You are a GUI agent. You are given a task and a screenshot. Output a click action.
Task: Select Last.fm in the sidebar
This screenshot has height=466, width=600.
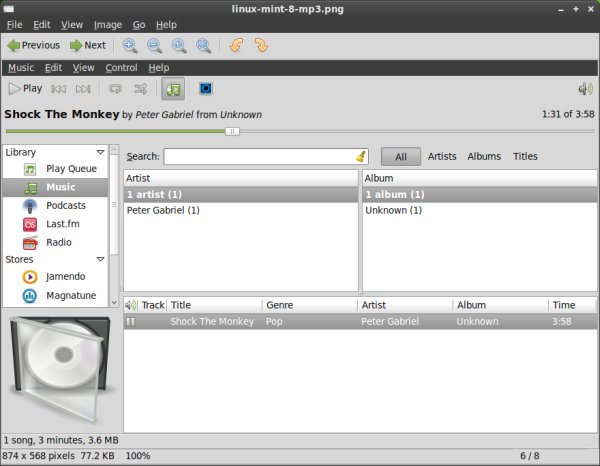pyautogui.click(x=63, y=224)
